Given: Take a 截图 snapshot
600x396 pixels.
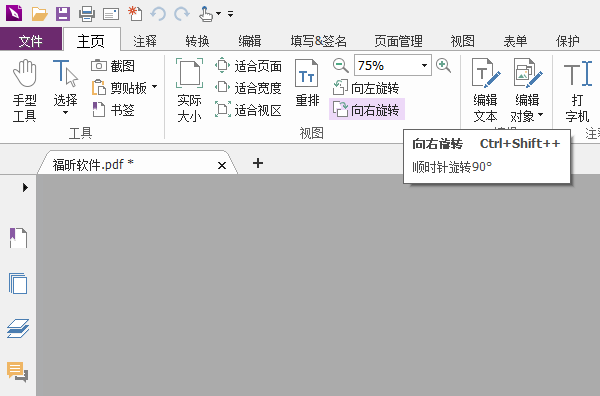Looking at the screenshot, I should 113,66.
